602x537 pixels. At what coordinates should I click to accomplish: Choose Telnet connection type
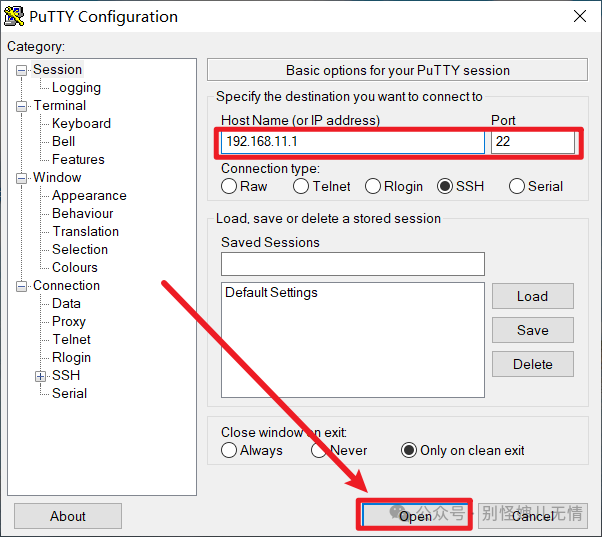point(301,186)
